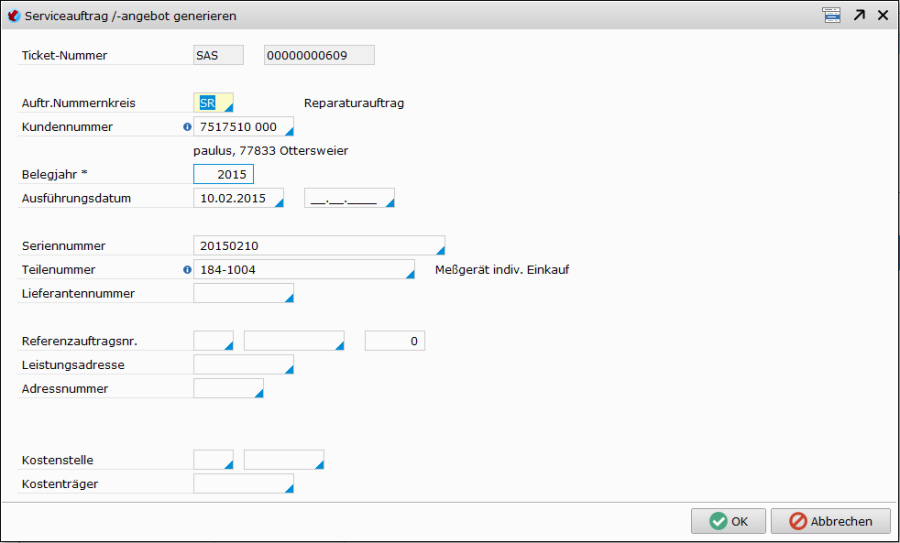This screenshot has height=543, width=900.
Task: Confirm the form with the OK button
Action: (728, 521)
